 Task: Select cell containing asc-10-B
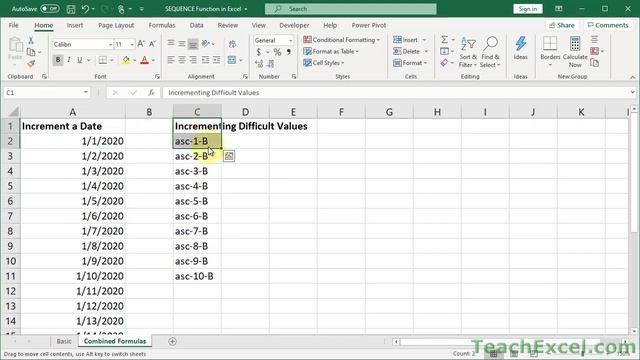click(197, 276)
